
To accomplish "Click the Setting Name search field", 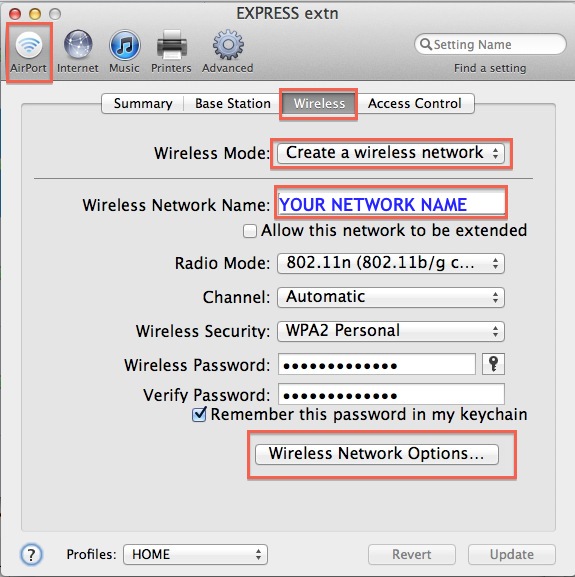I will [x=490, y=44].
